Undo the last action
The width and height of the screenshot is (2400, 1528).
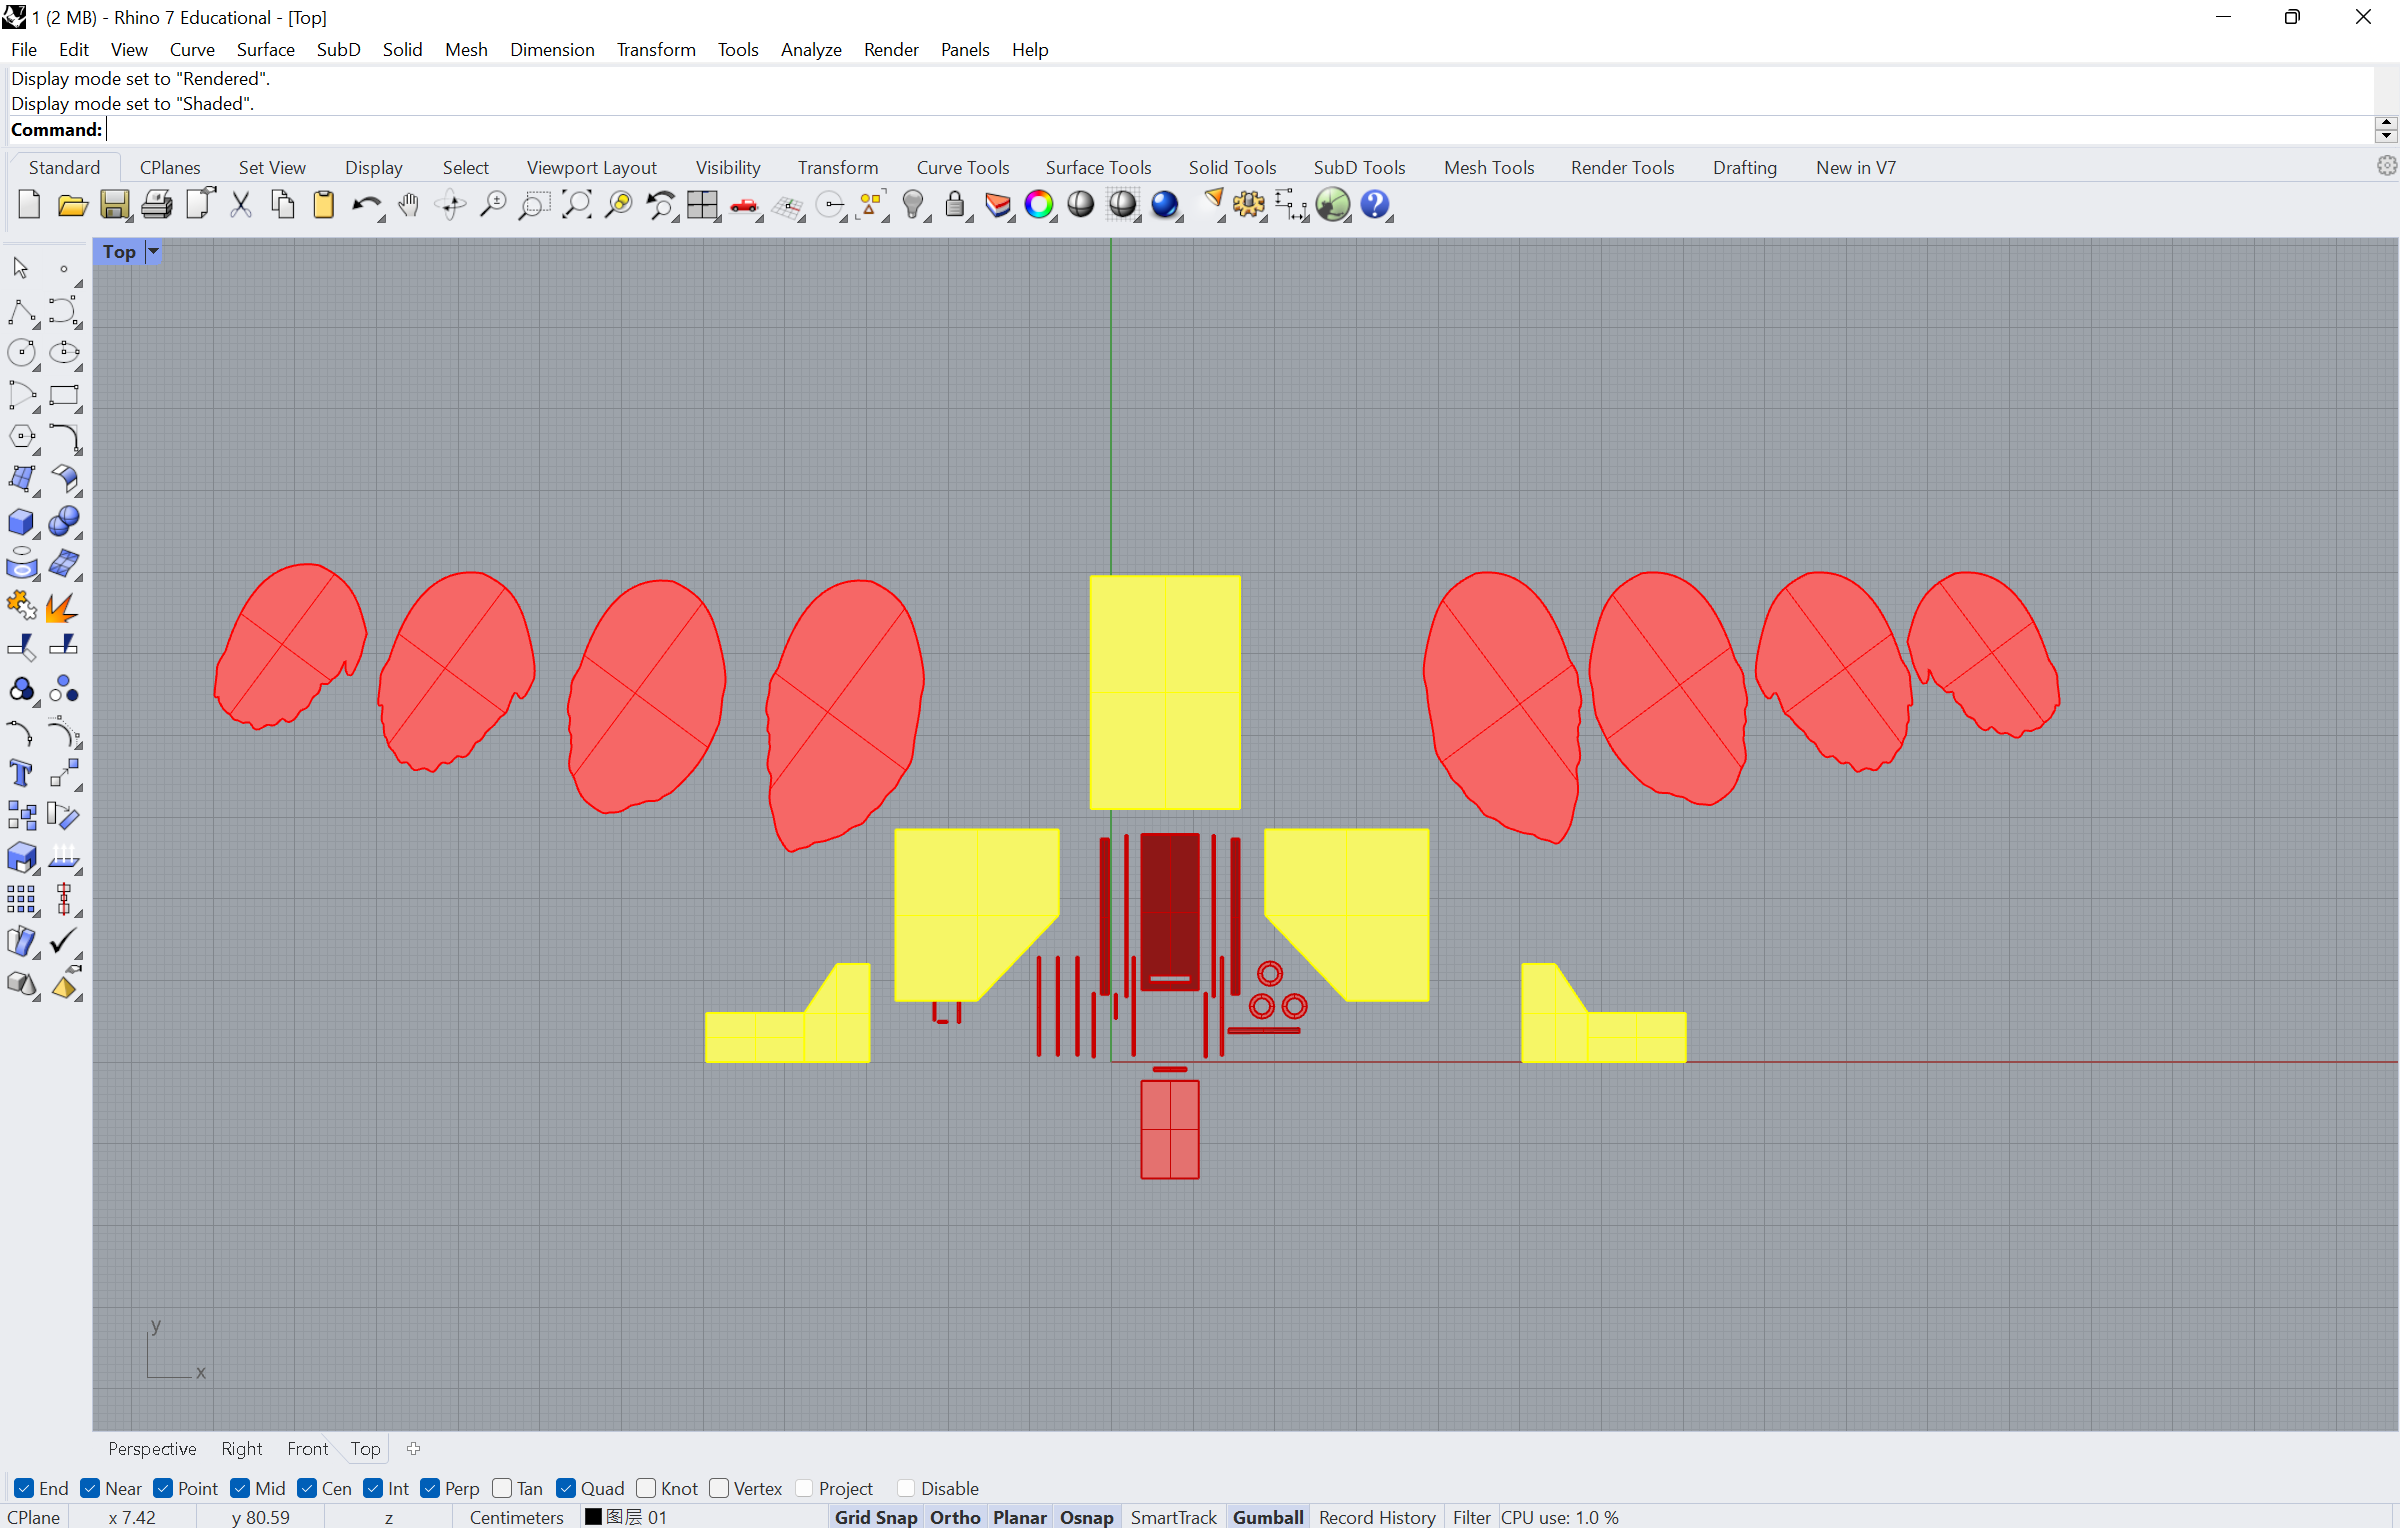[366, 205]
